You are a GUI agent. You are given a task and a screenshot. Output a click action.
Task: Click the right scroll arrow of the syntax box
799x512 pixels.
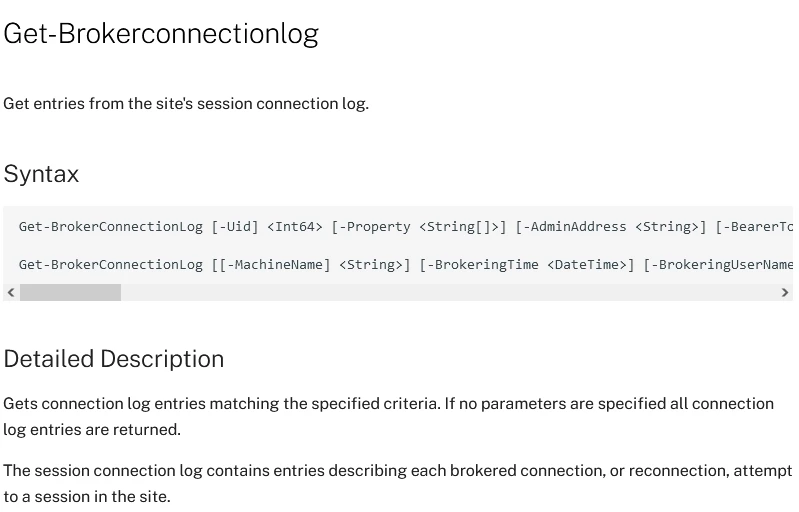(x=785, y=292)
